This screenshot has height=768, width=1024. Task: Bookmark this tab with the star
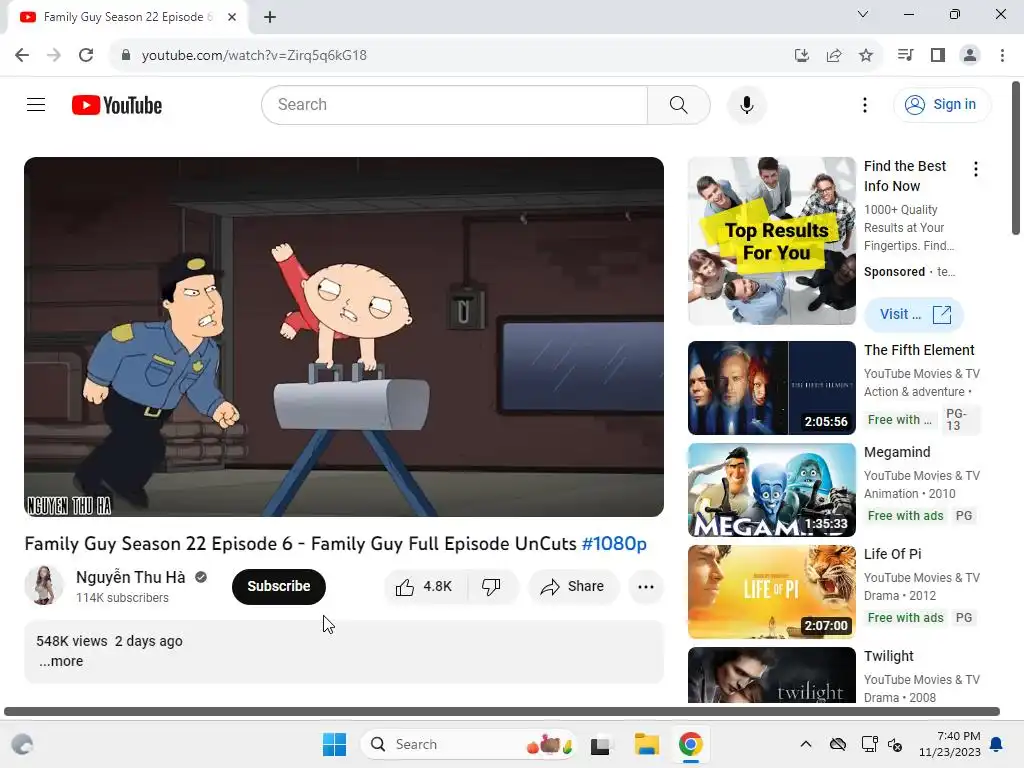(865, 56)
